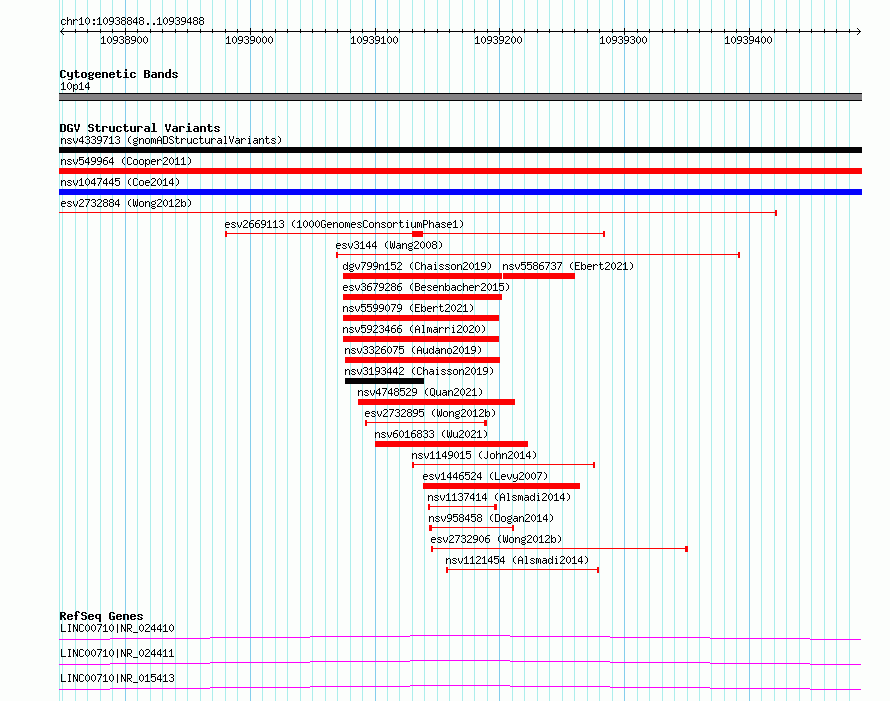Image resolution: width=890 pixels, height=701 pixels.
Task: Click the nsv6016833 red variant bar
Action: (x=451, y=444)
